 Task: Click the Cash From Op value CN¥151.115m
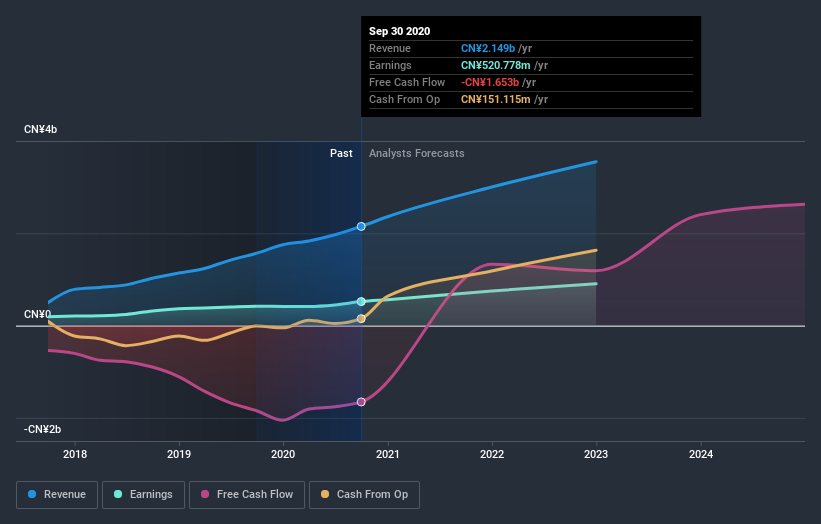click(x=496, y=99)
